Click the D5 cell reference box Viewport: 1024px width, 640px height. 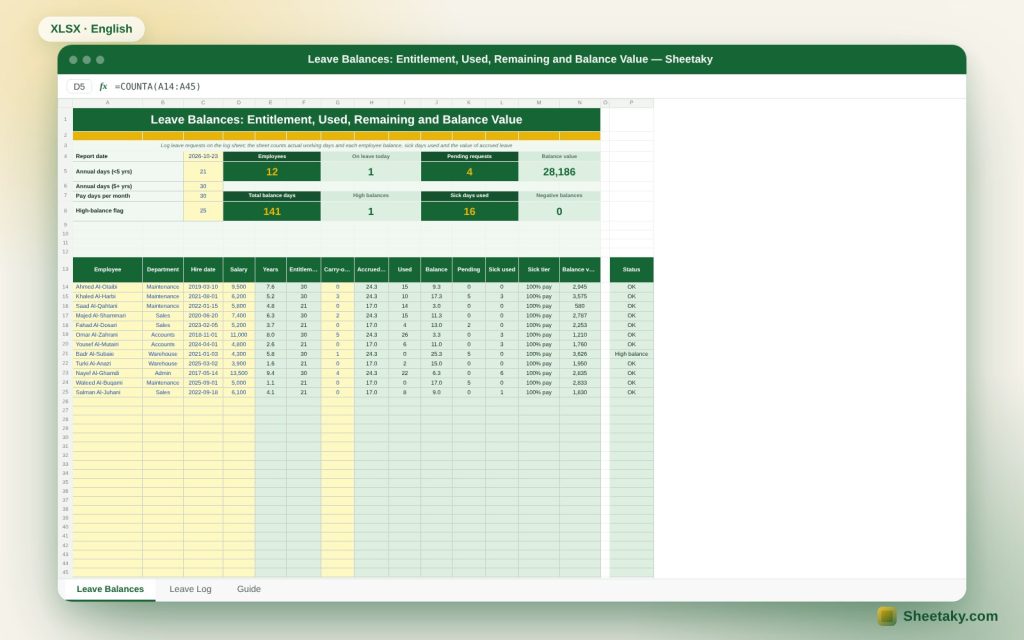(x=79, y=86)
